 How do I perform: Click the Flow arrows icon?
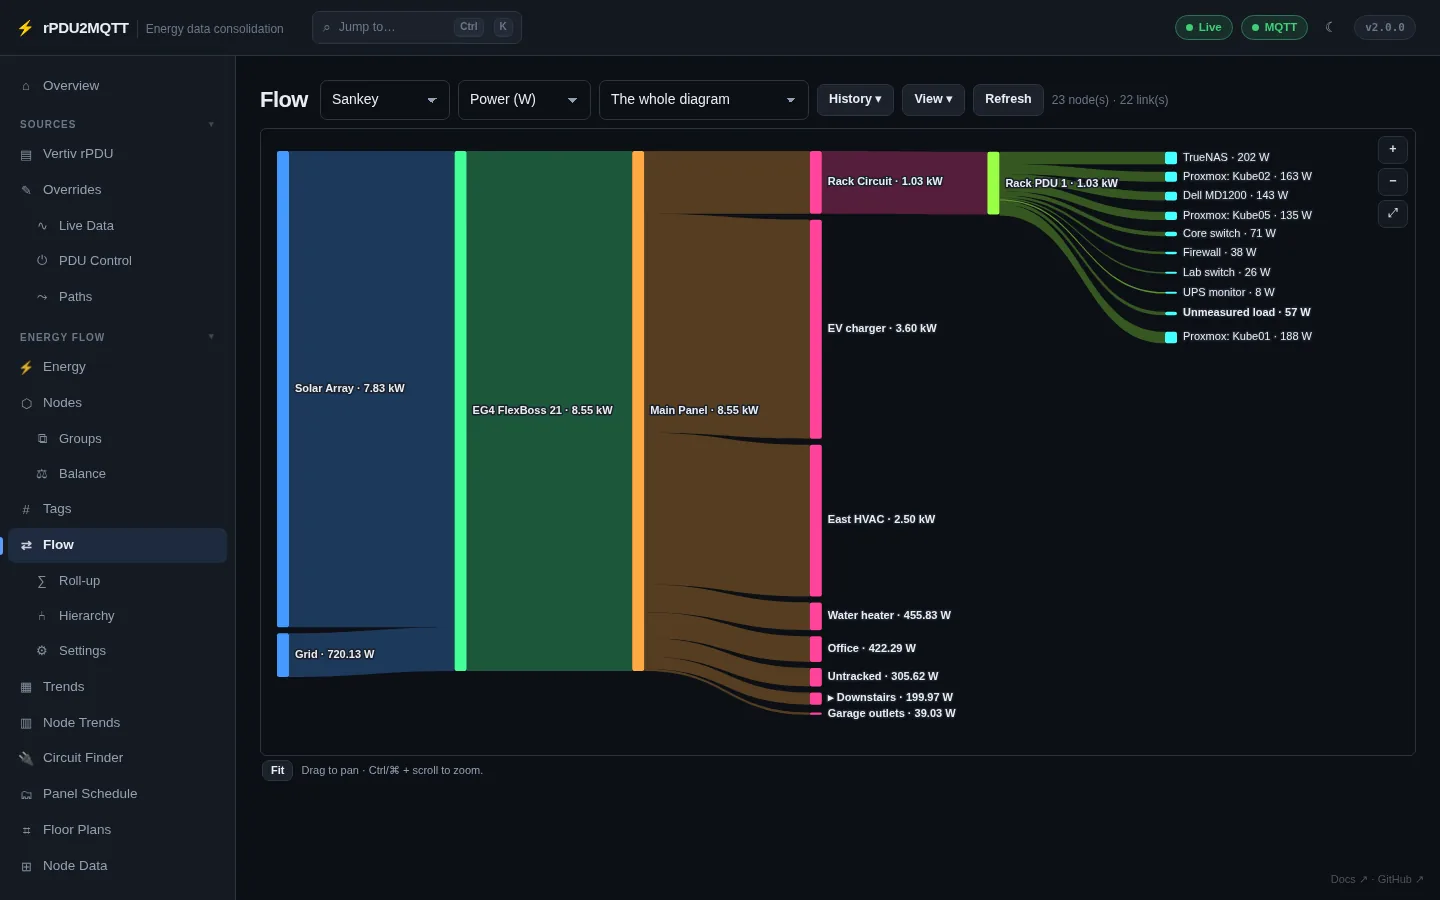[x=26, y=545]
